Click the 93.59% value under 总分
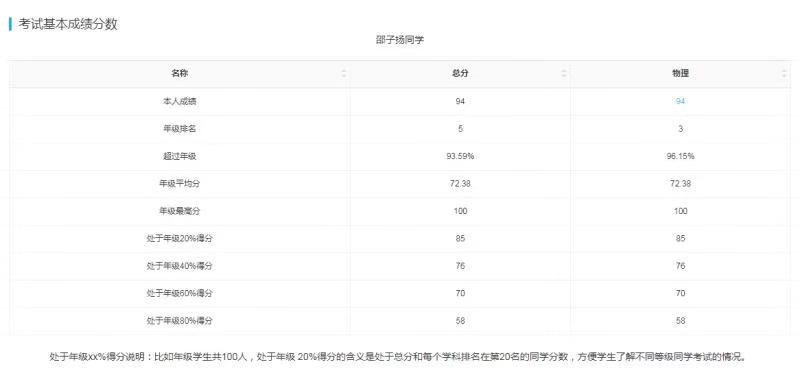Image resolution: width=800 pixels, height=373 pixels. pos(460,157)
